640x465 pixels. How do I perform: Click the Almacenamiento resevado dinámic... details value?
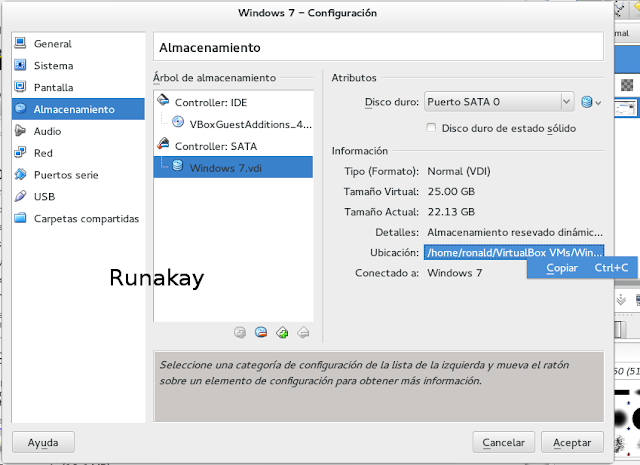[515, 232]
